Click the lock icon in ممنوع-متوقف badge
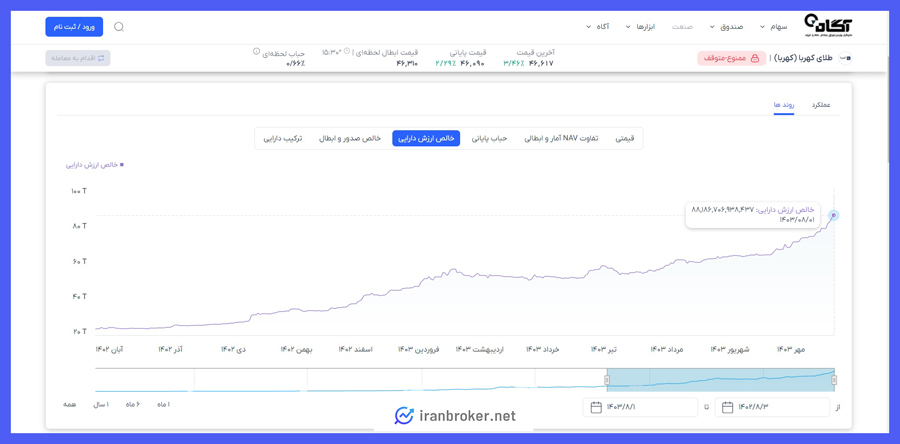 [x=755, y=59]
